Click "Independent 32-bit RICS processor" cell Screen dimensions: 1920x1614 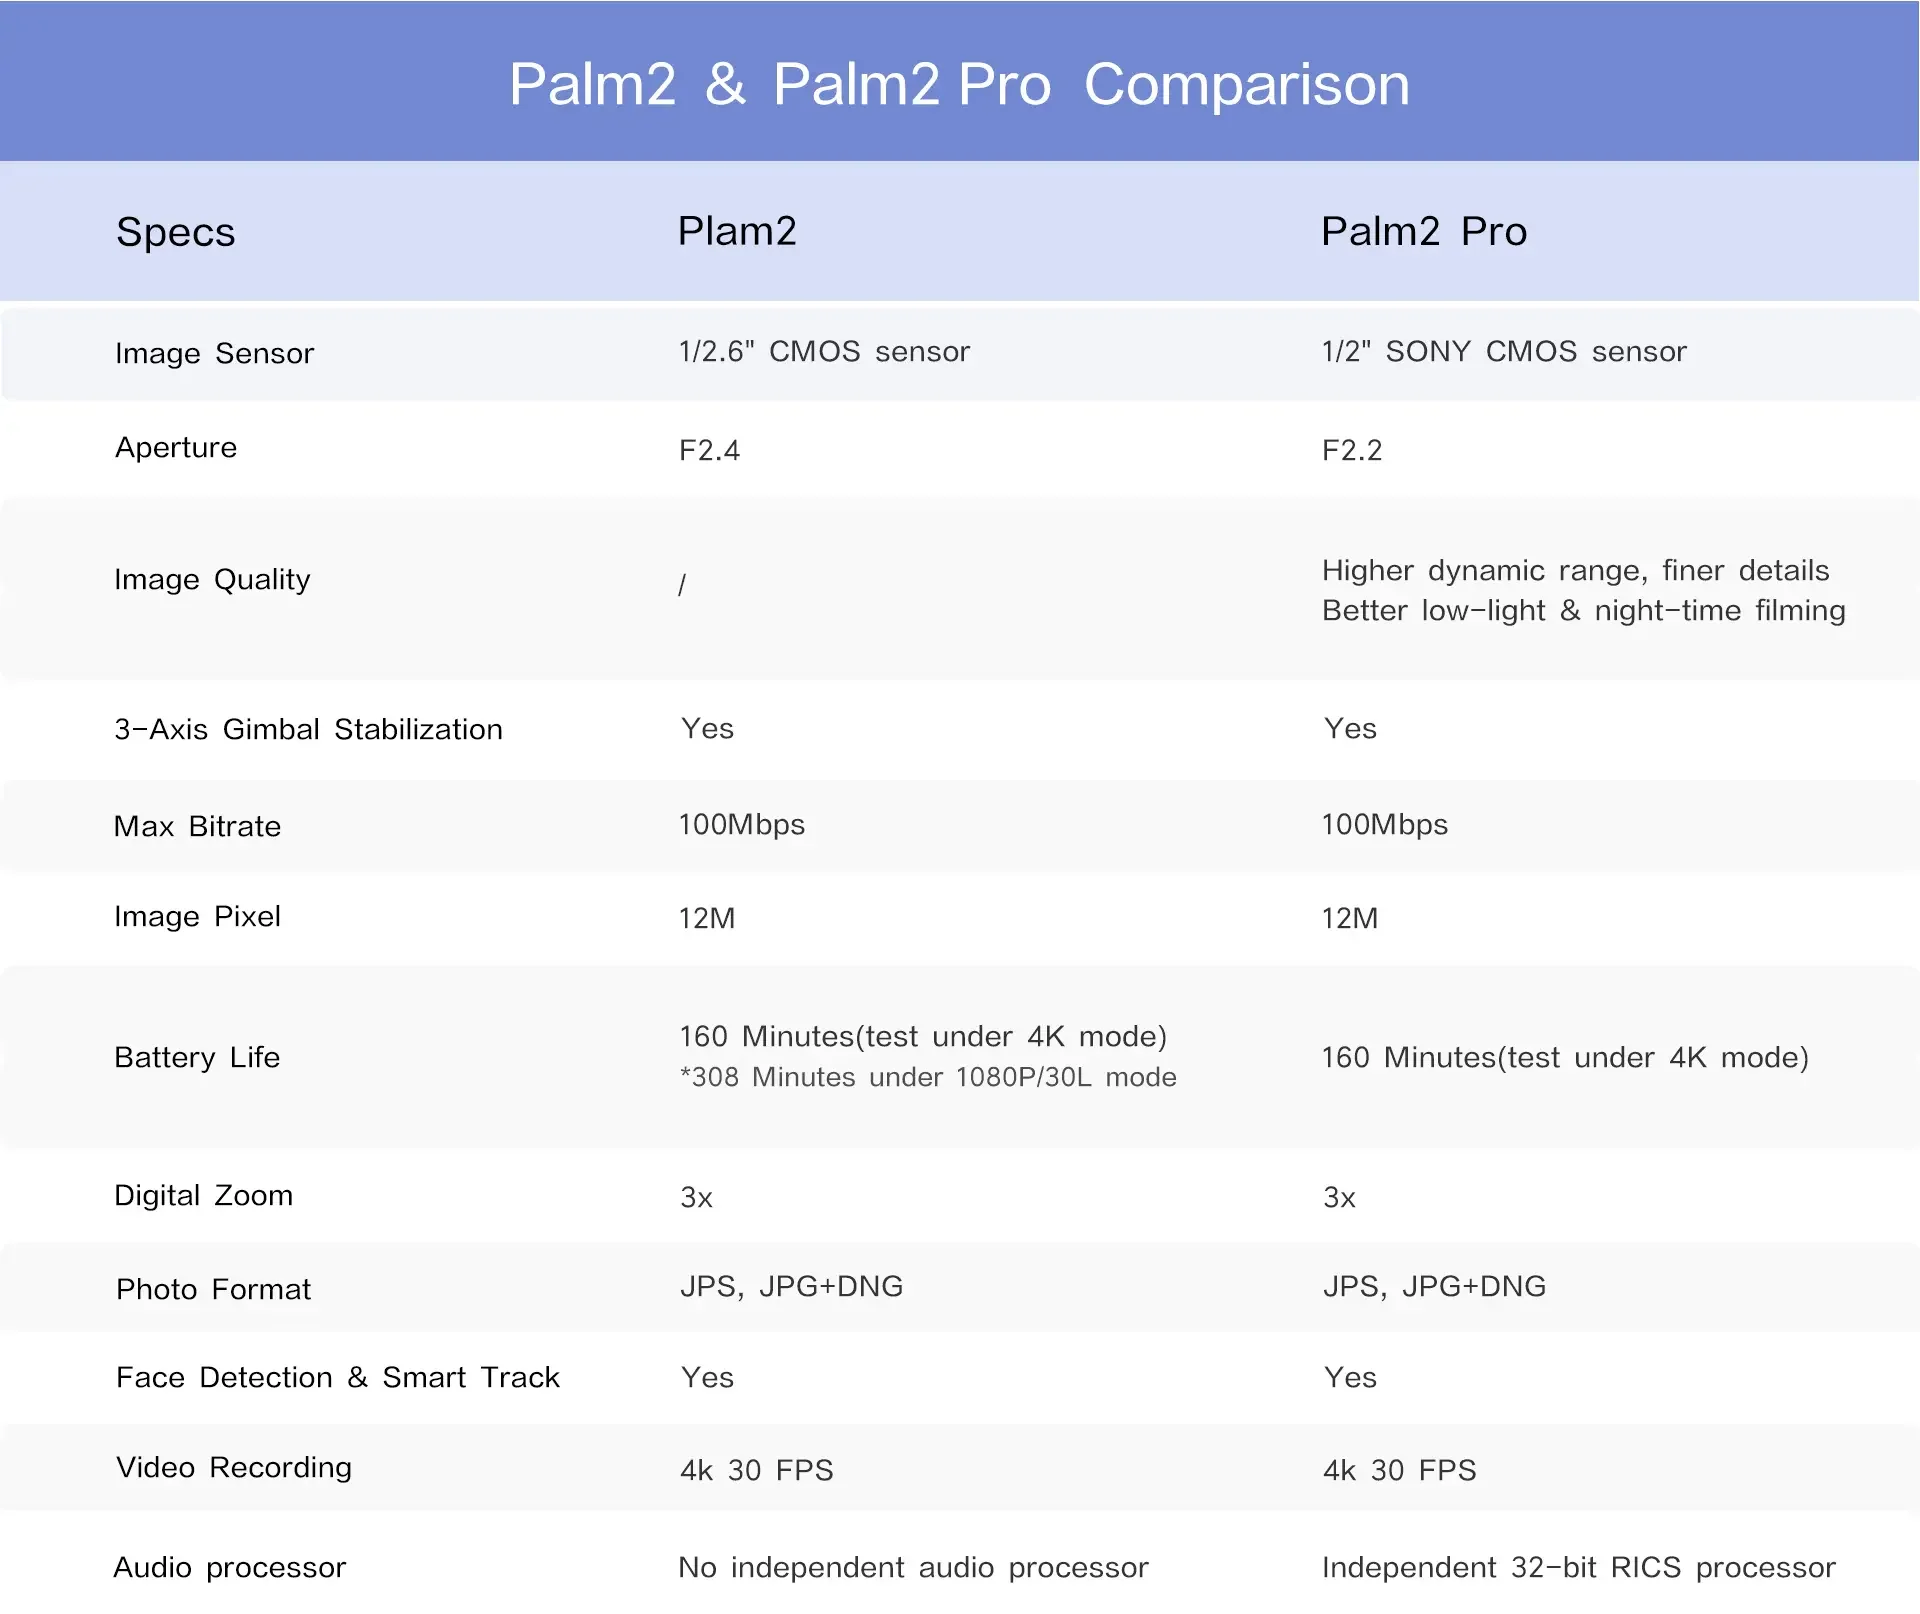point(1578,1567)
